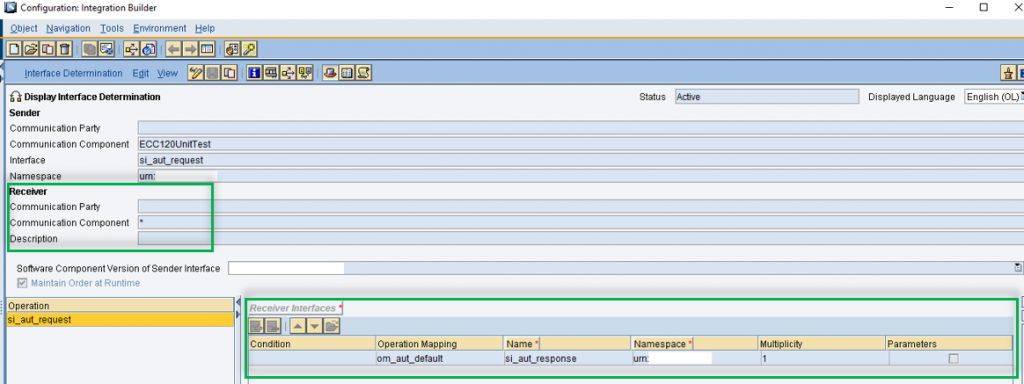Click the scroll document icon in editor toolbar
Image resolution: width=1024 pixels, height=384 pixels.
pos(364,73)
